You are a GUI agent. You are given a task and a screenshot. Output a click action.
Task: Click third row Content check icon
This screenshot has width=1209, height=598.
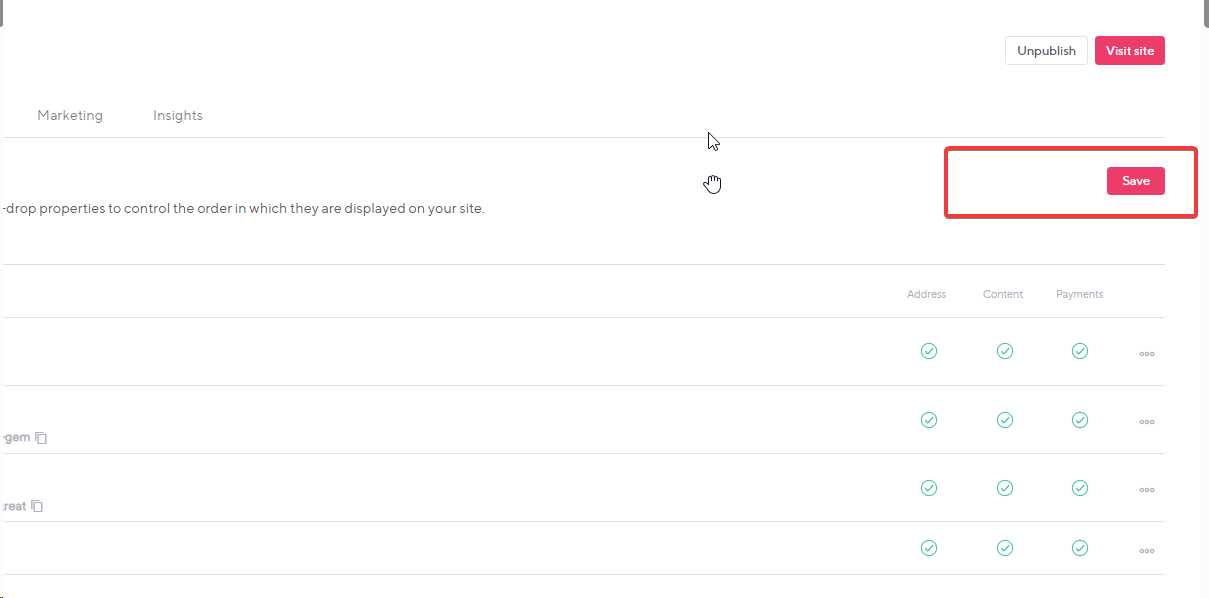coord(1005,488)
